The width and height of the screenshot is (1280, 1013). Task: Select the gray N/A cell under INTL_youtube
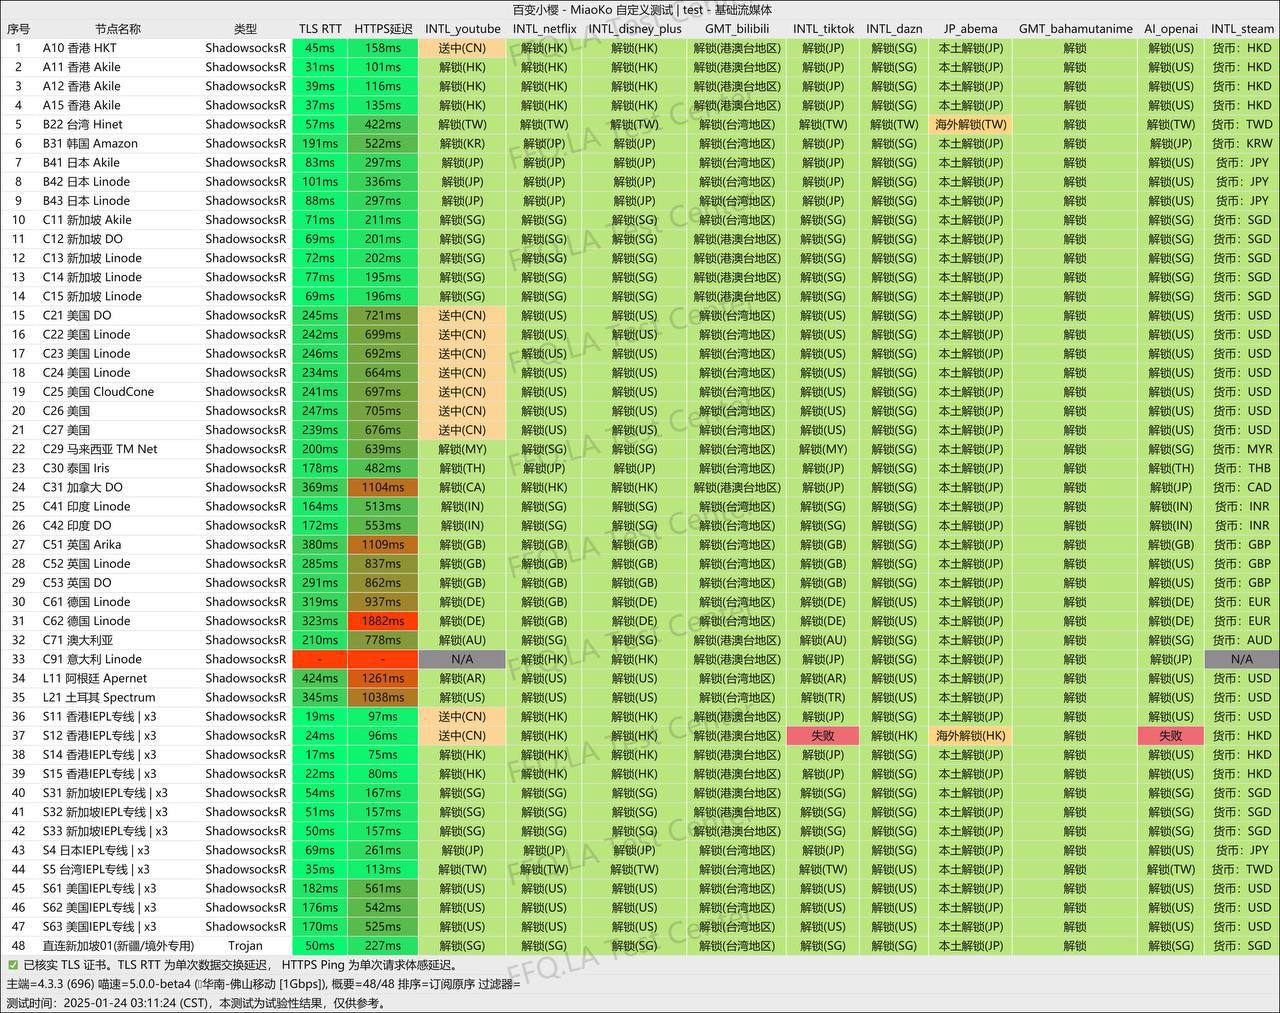pos(462,659)
